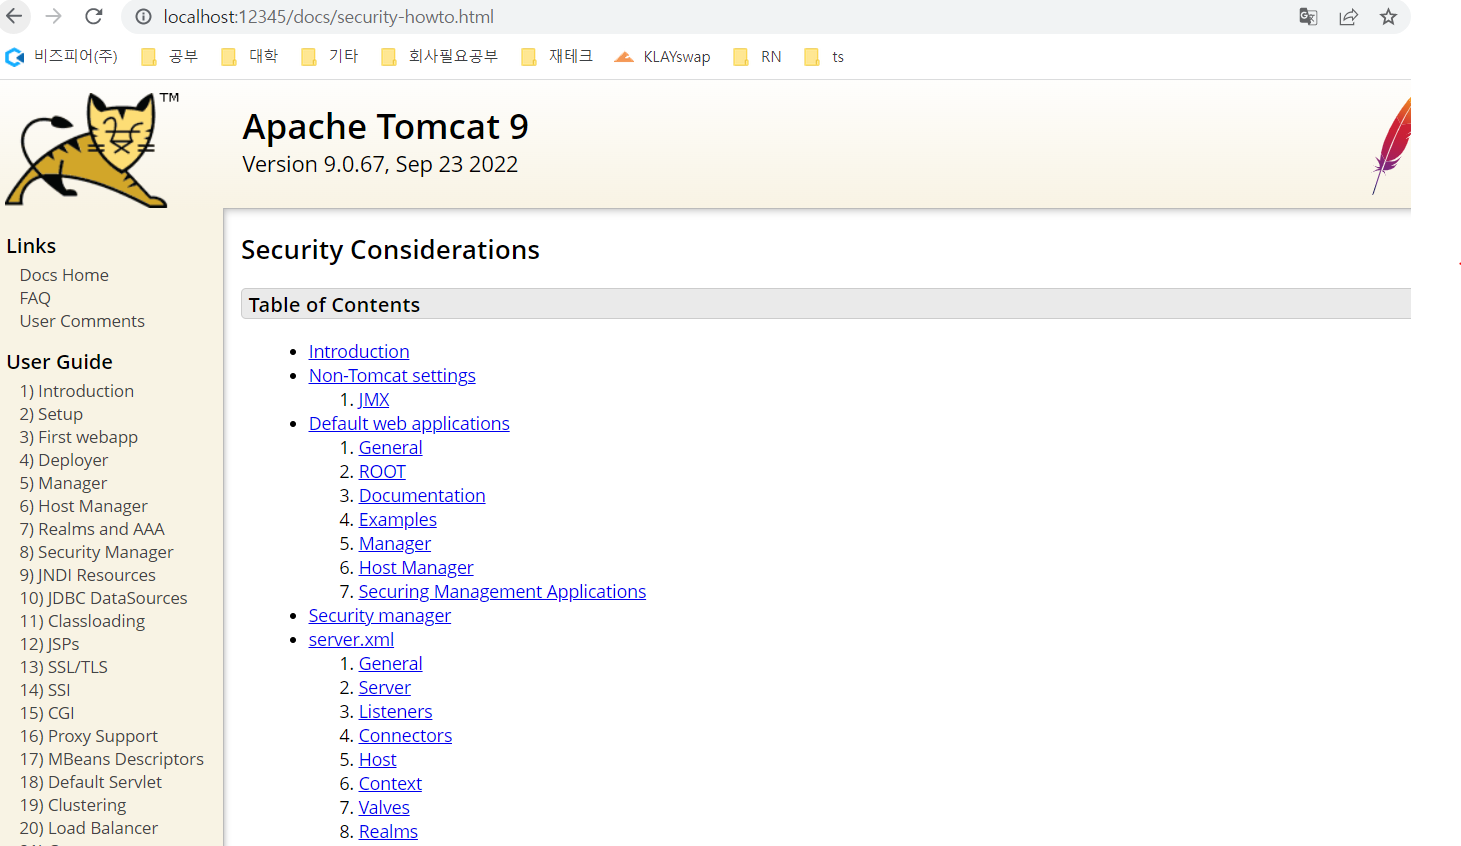Jump to Connectors subsection
The width and height of the screenshot is (1461, 846).
(x=405, y=736)
